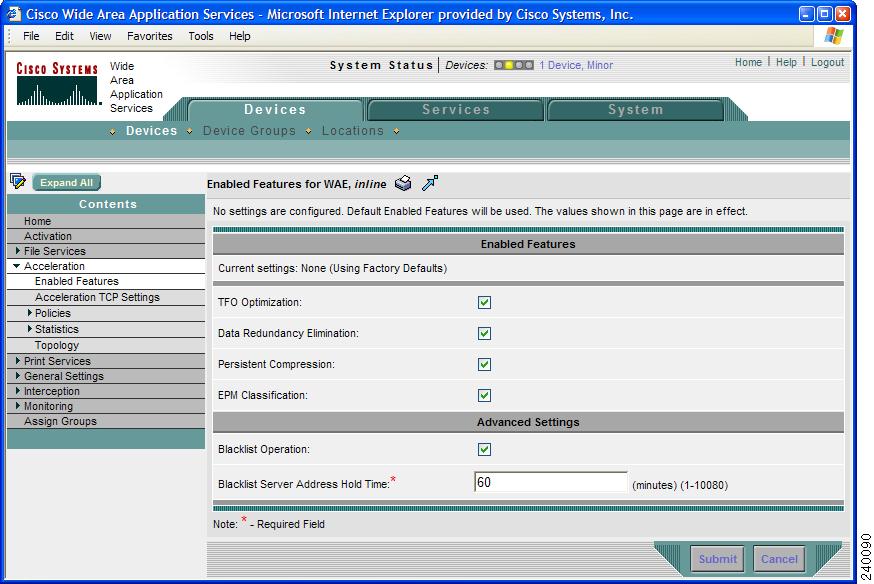Click the Windows flag logo in menu bar
The width and height of the screenshot is (874, 584).
pos(833,36)
